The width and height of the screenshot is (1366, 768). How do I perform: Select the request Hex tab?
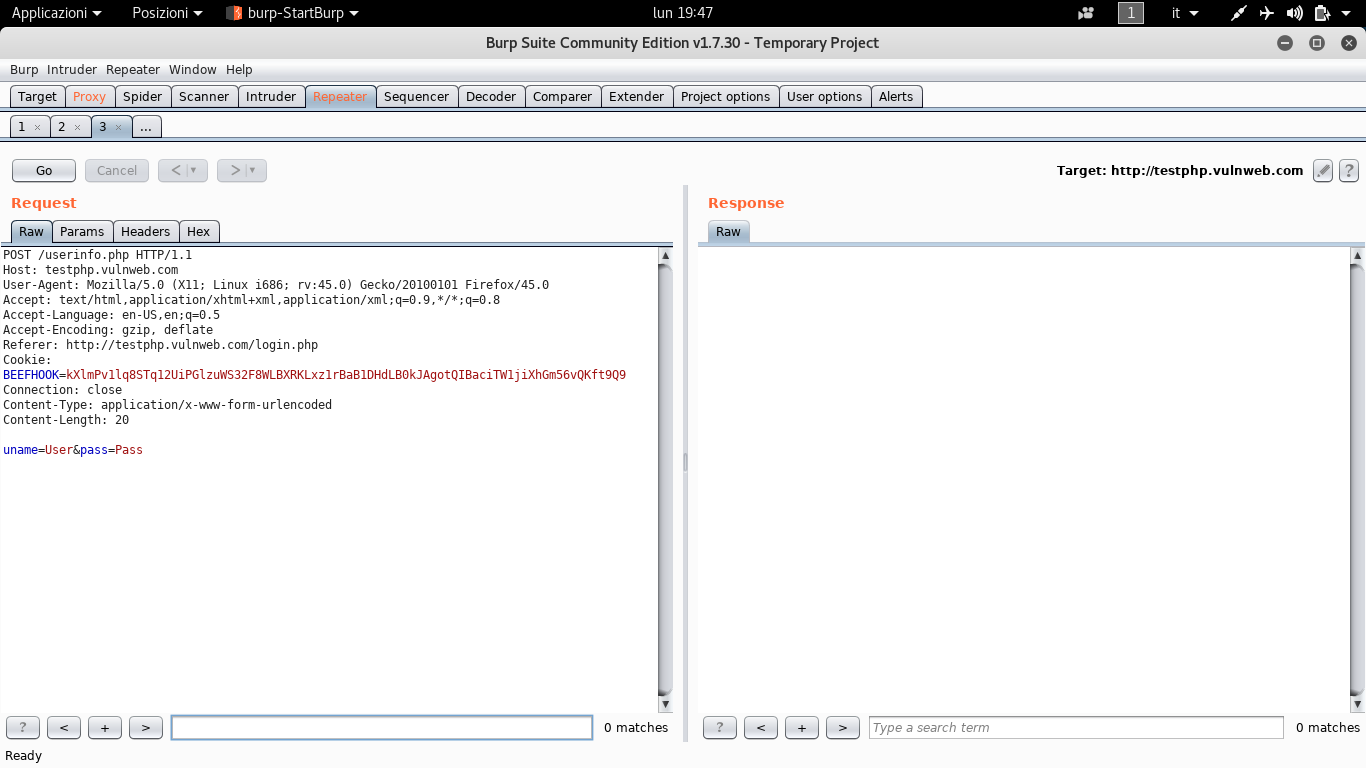click(199, 232)
